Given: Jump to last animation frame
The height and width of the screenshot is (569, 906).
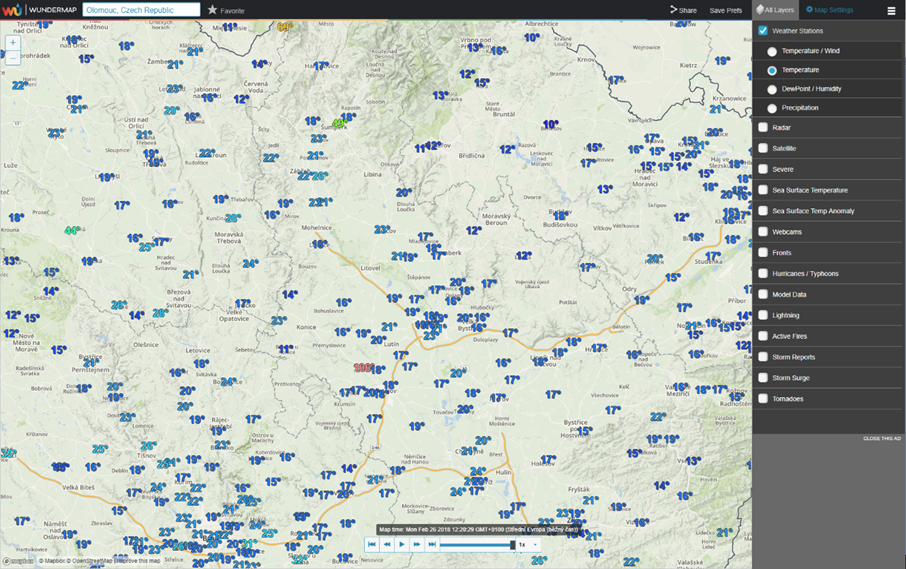Looking at the screenshot, I should tap(432, 545).
